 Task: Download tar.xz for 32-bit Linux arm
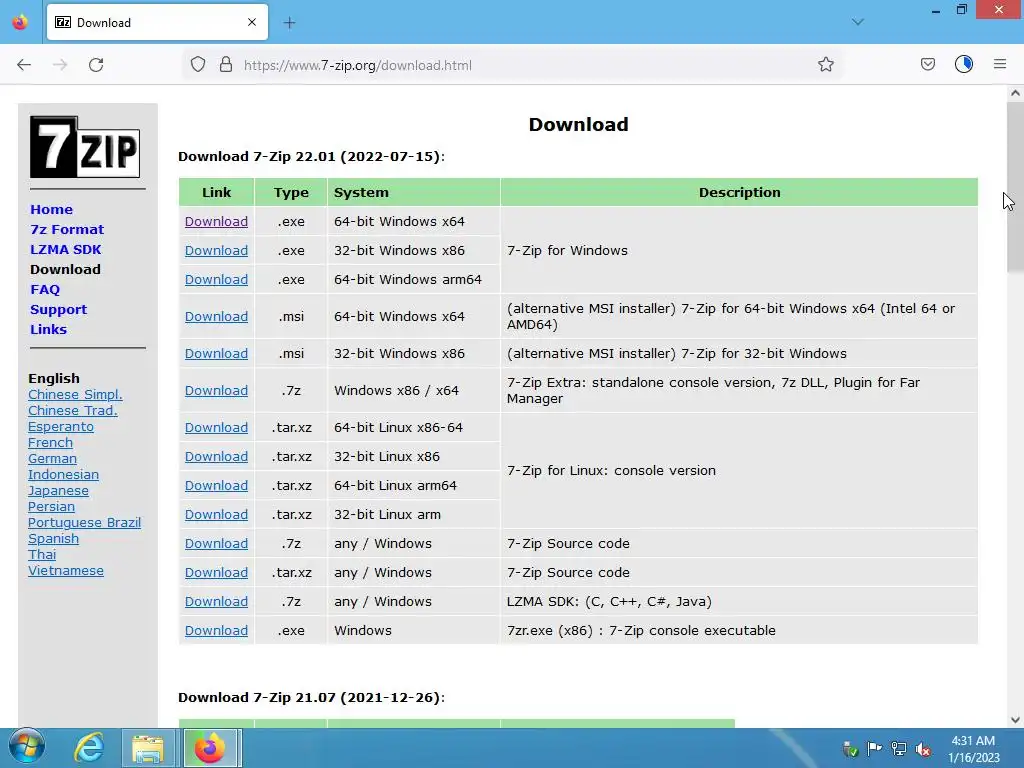click(216, 515)
